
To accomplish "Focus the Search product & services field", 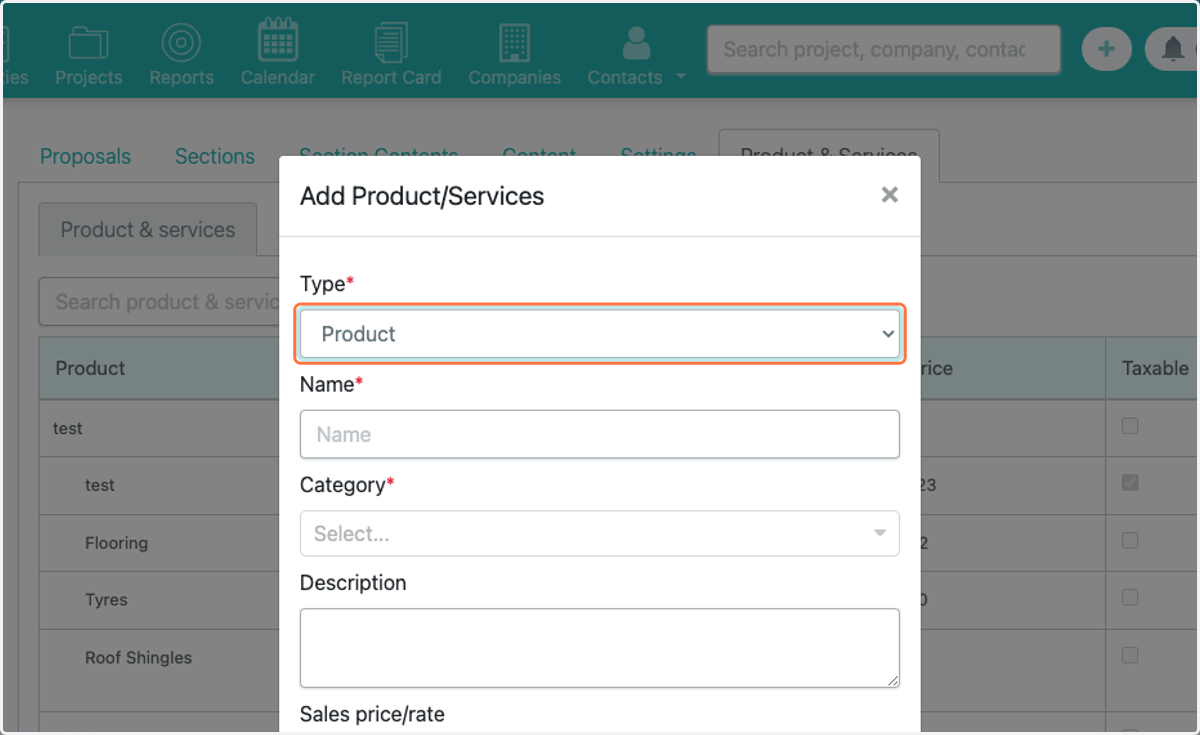I will coord(159,301).
